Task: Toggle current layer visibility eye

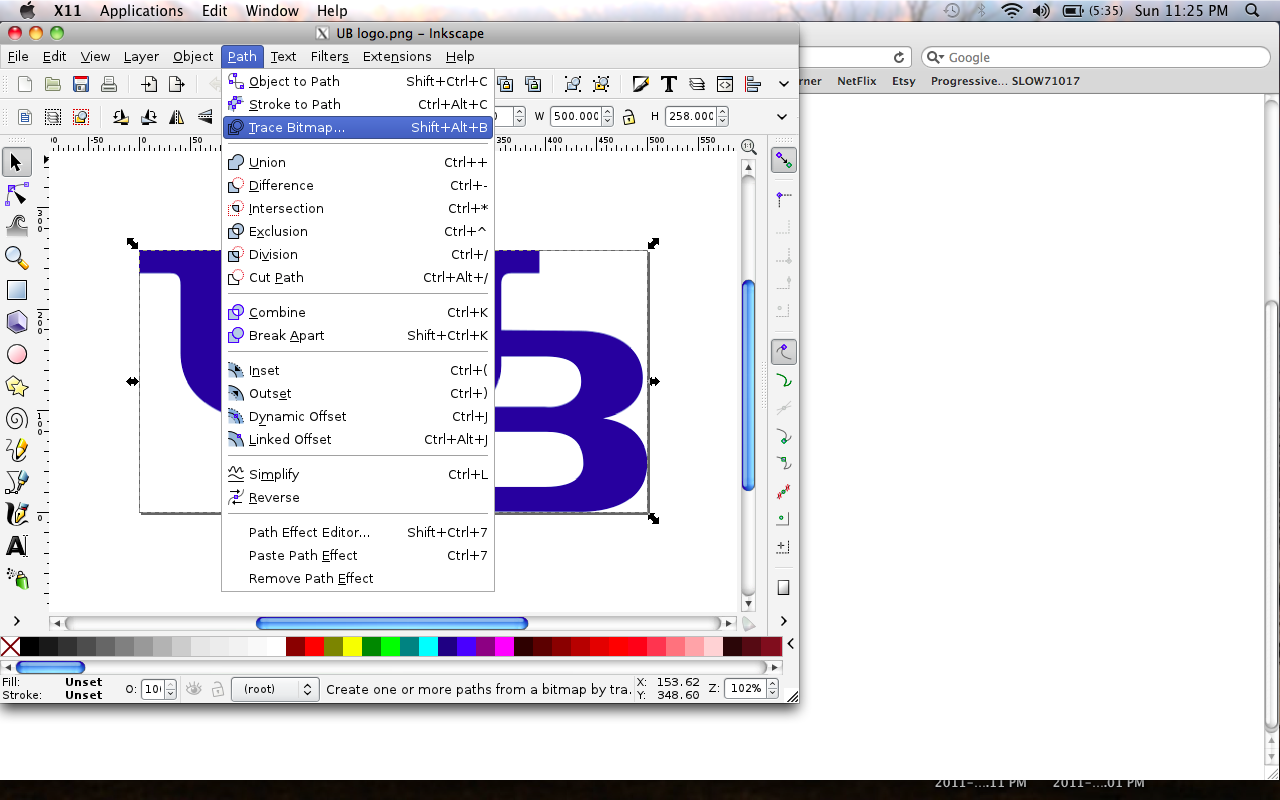Action: click(194, 689)
